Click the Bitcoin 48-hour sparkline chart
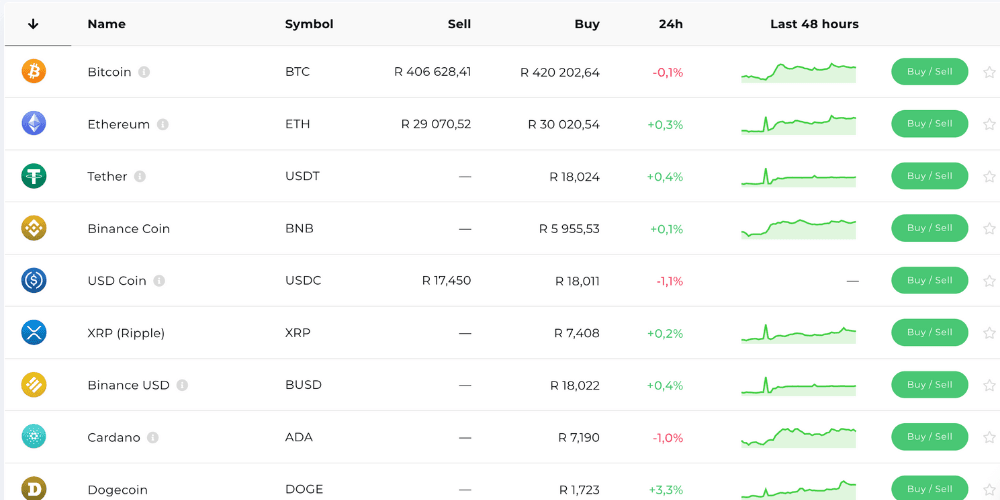Screen dimensions: 1000x500 pos(798,72)
